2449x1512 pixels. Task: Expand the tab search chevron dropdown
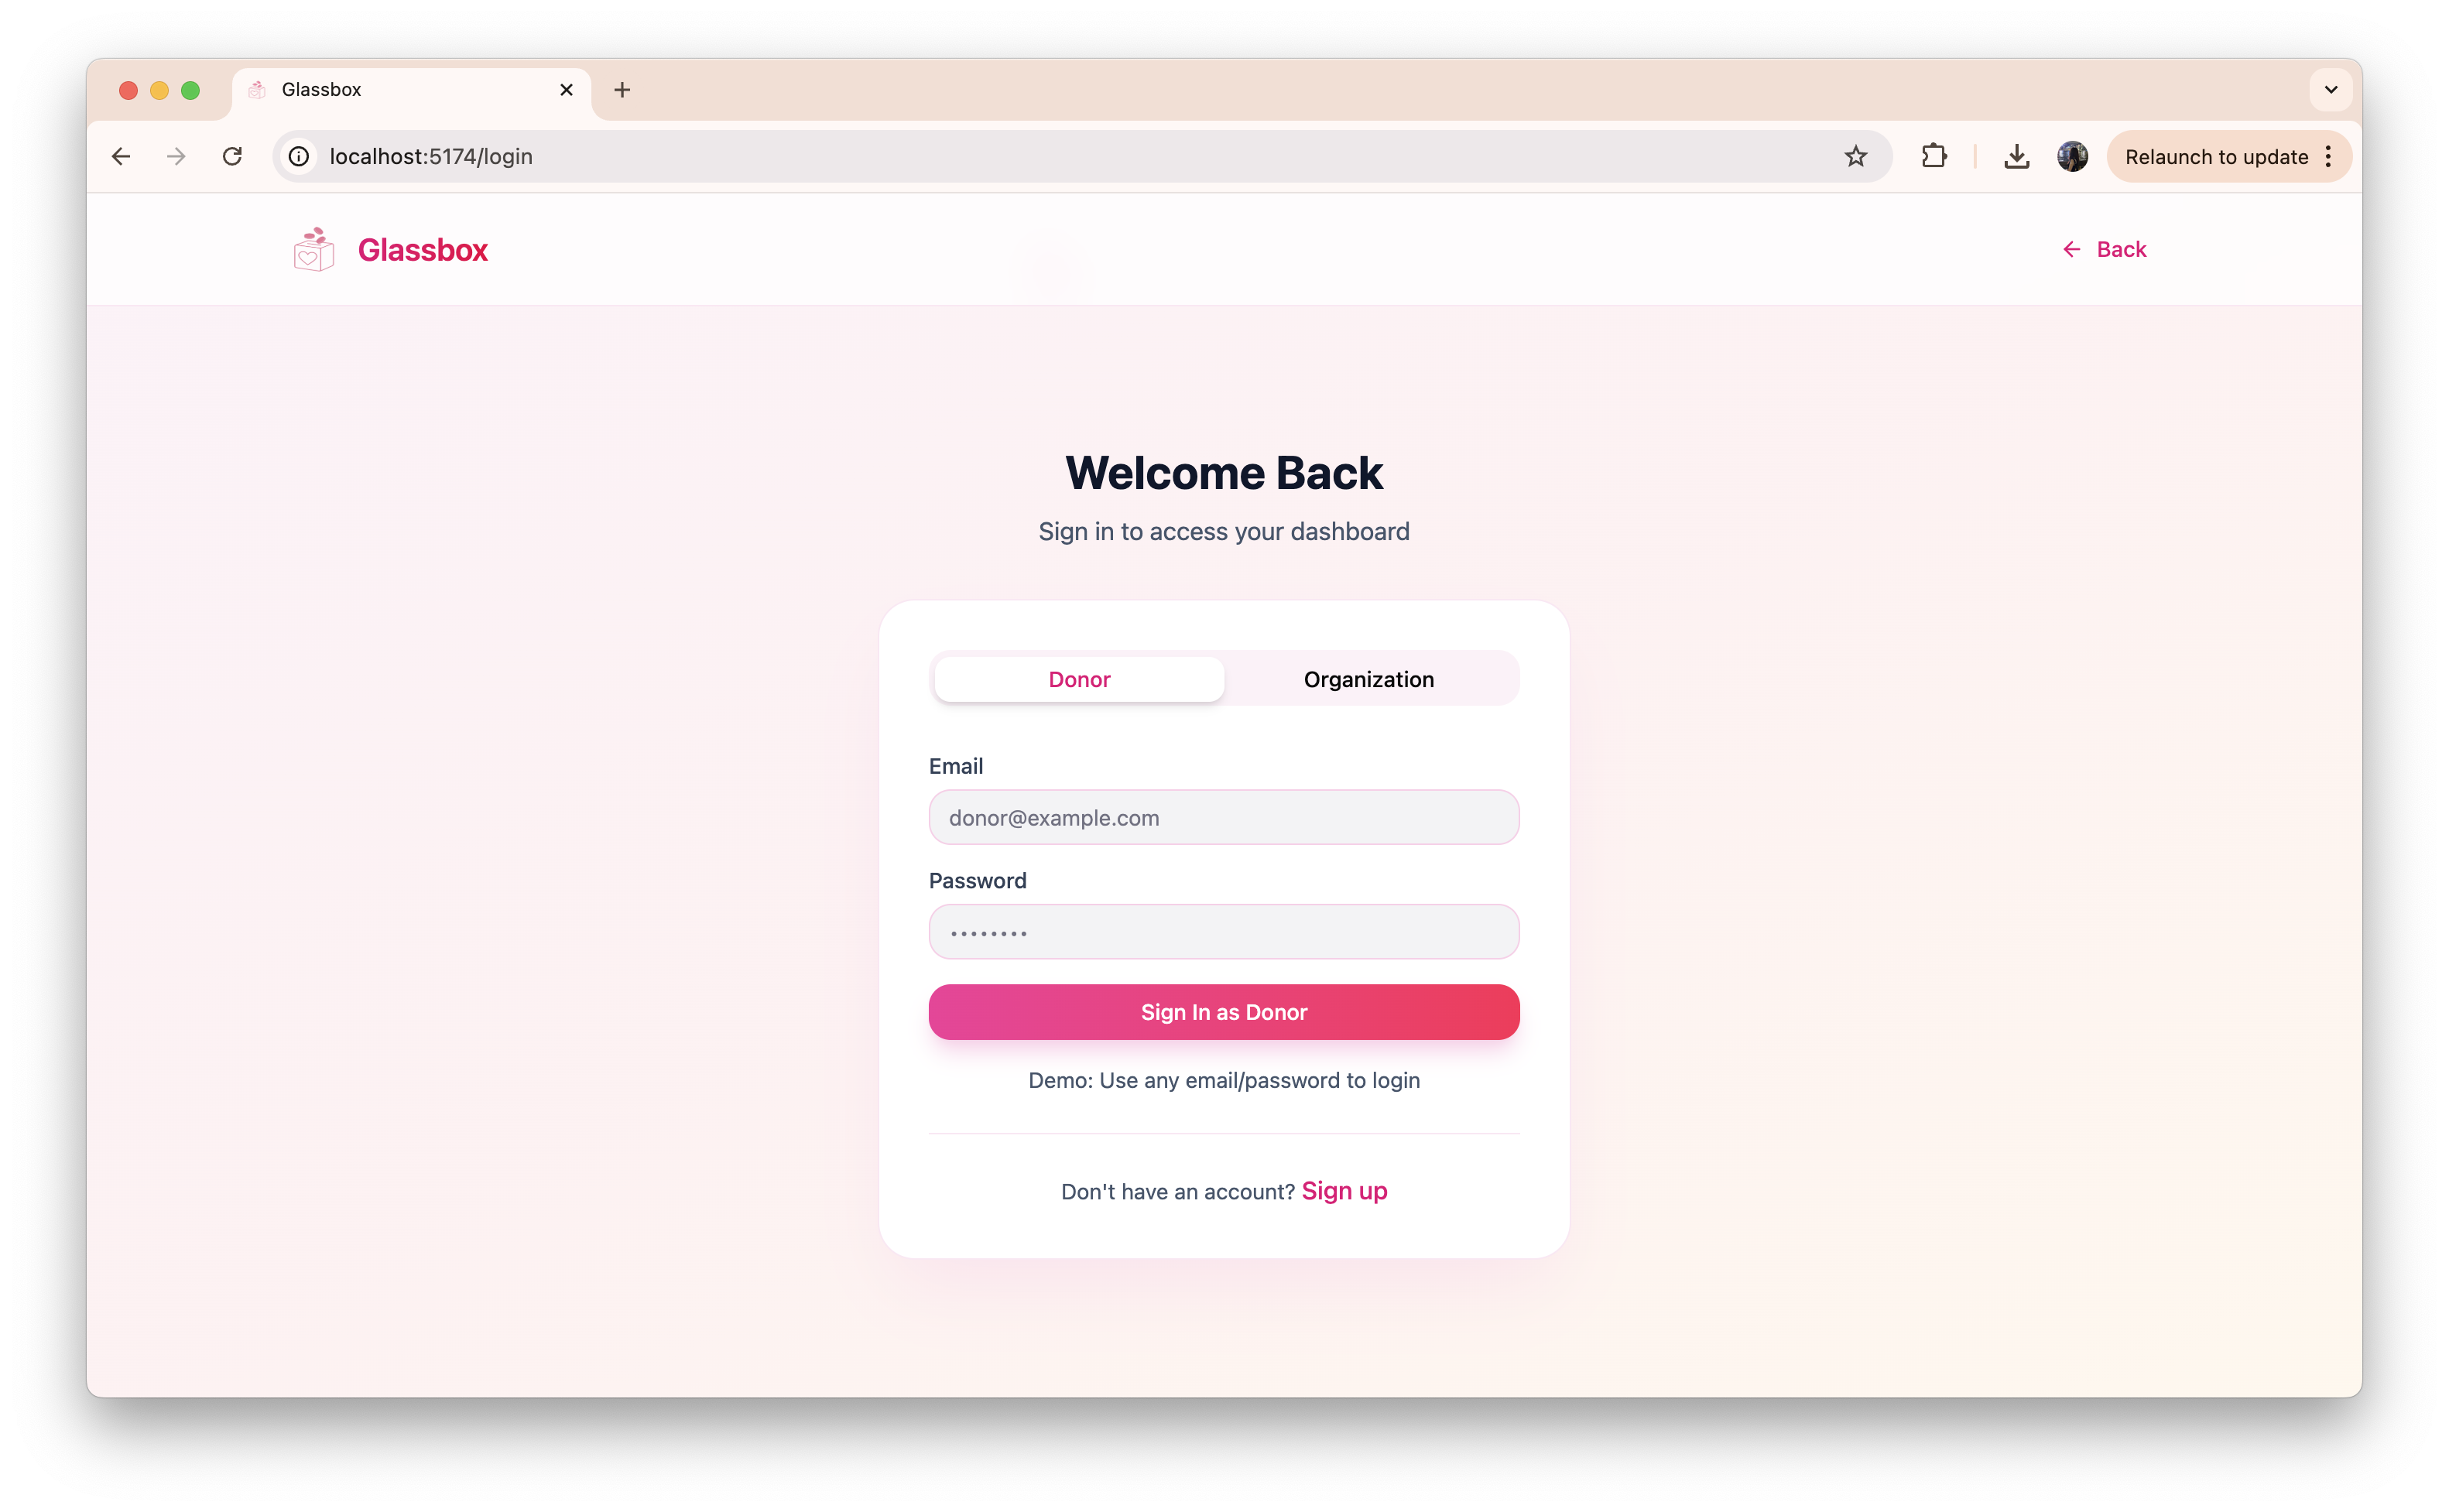pyautogui.click(x=2331, y=90)
